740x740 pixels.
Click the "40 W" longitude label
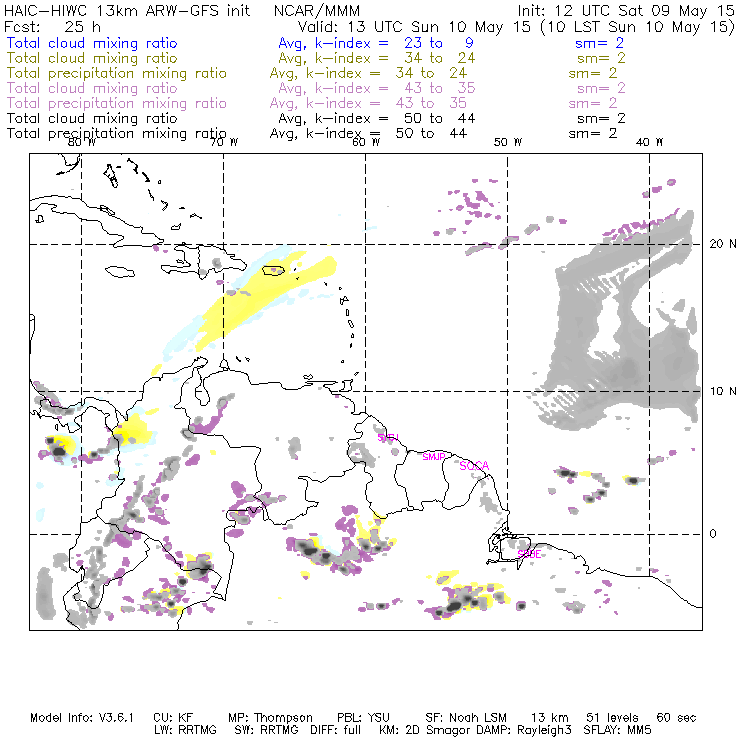click(x=649, y=142)
